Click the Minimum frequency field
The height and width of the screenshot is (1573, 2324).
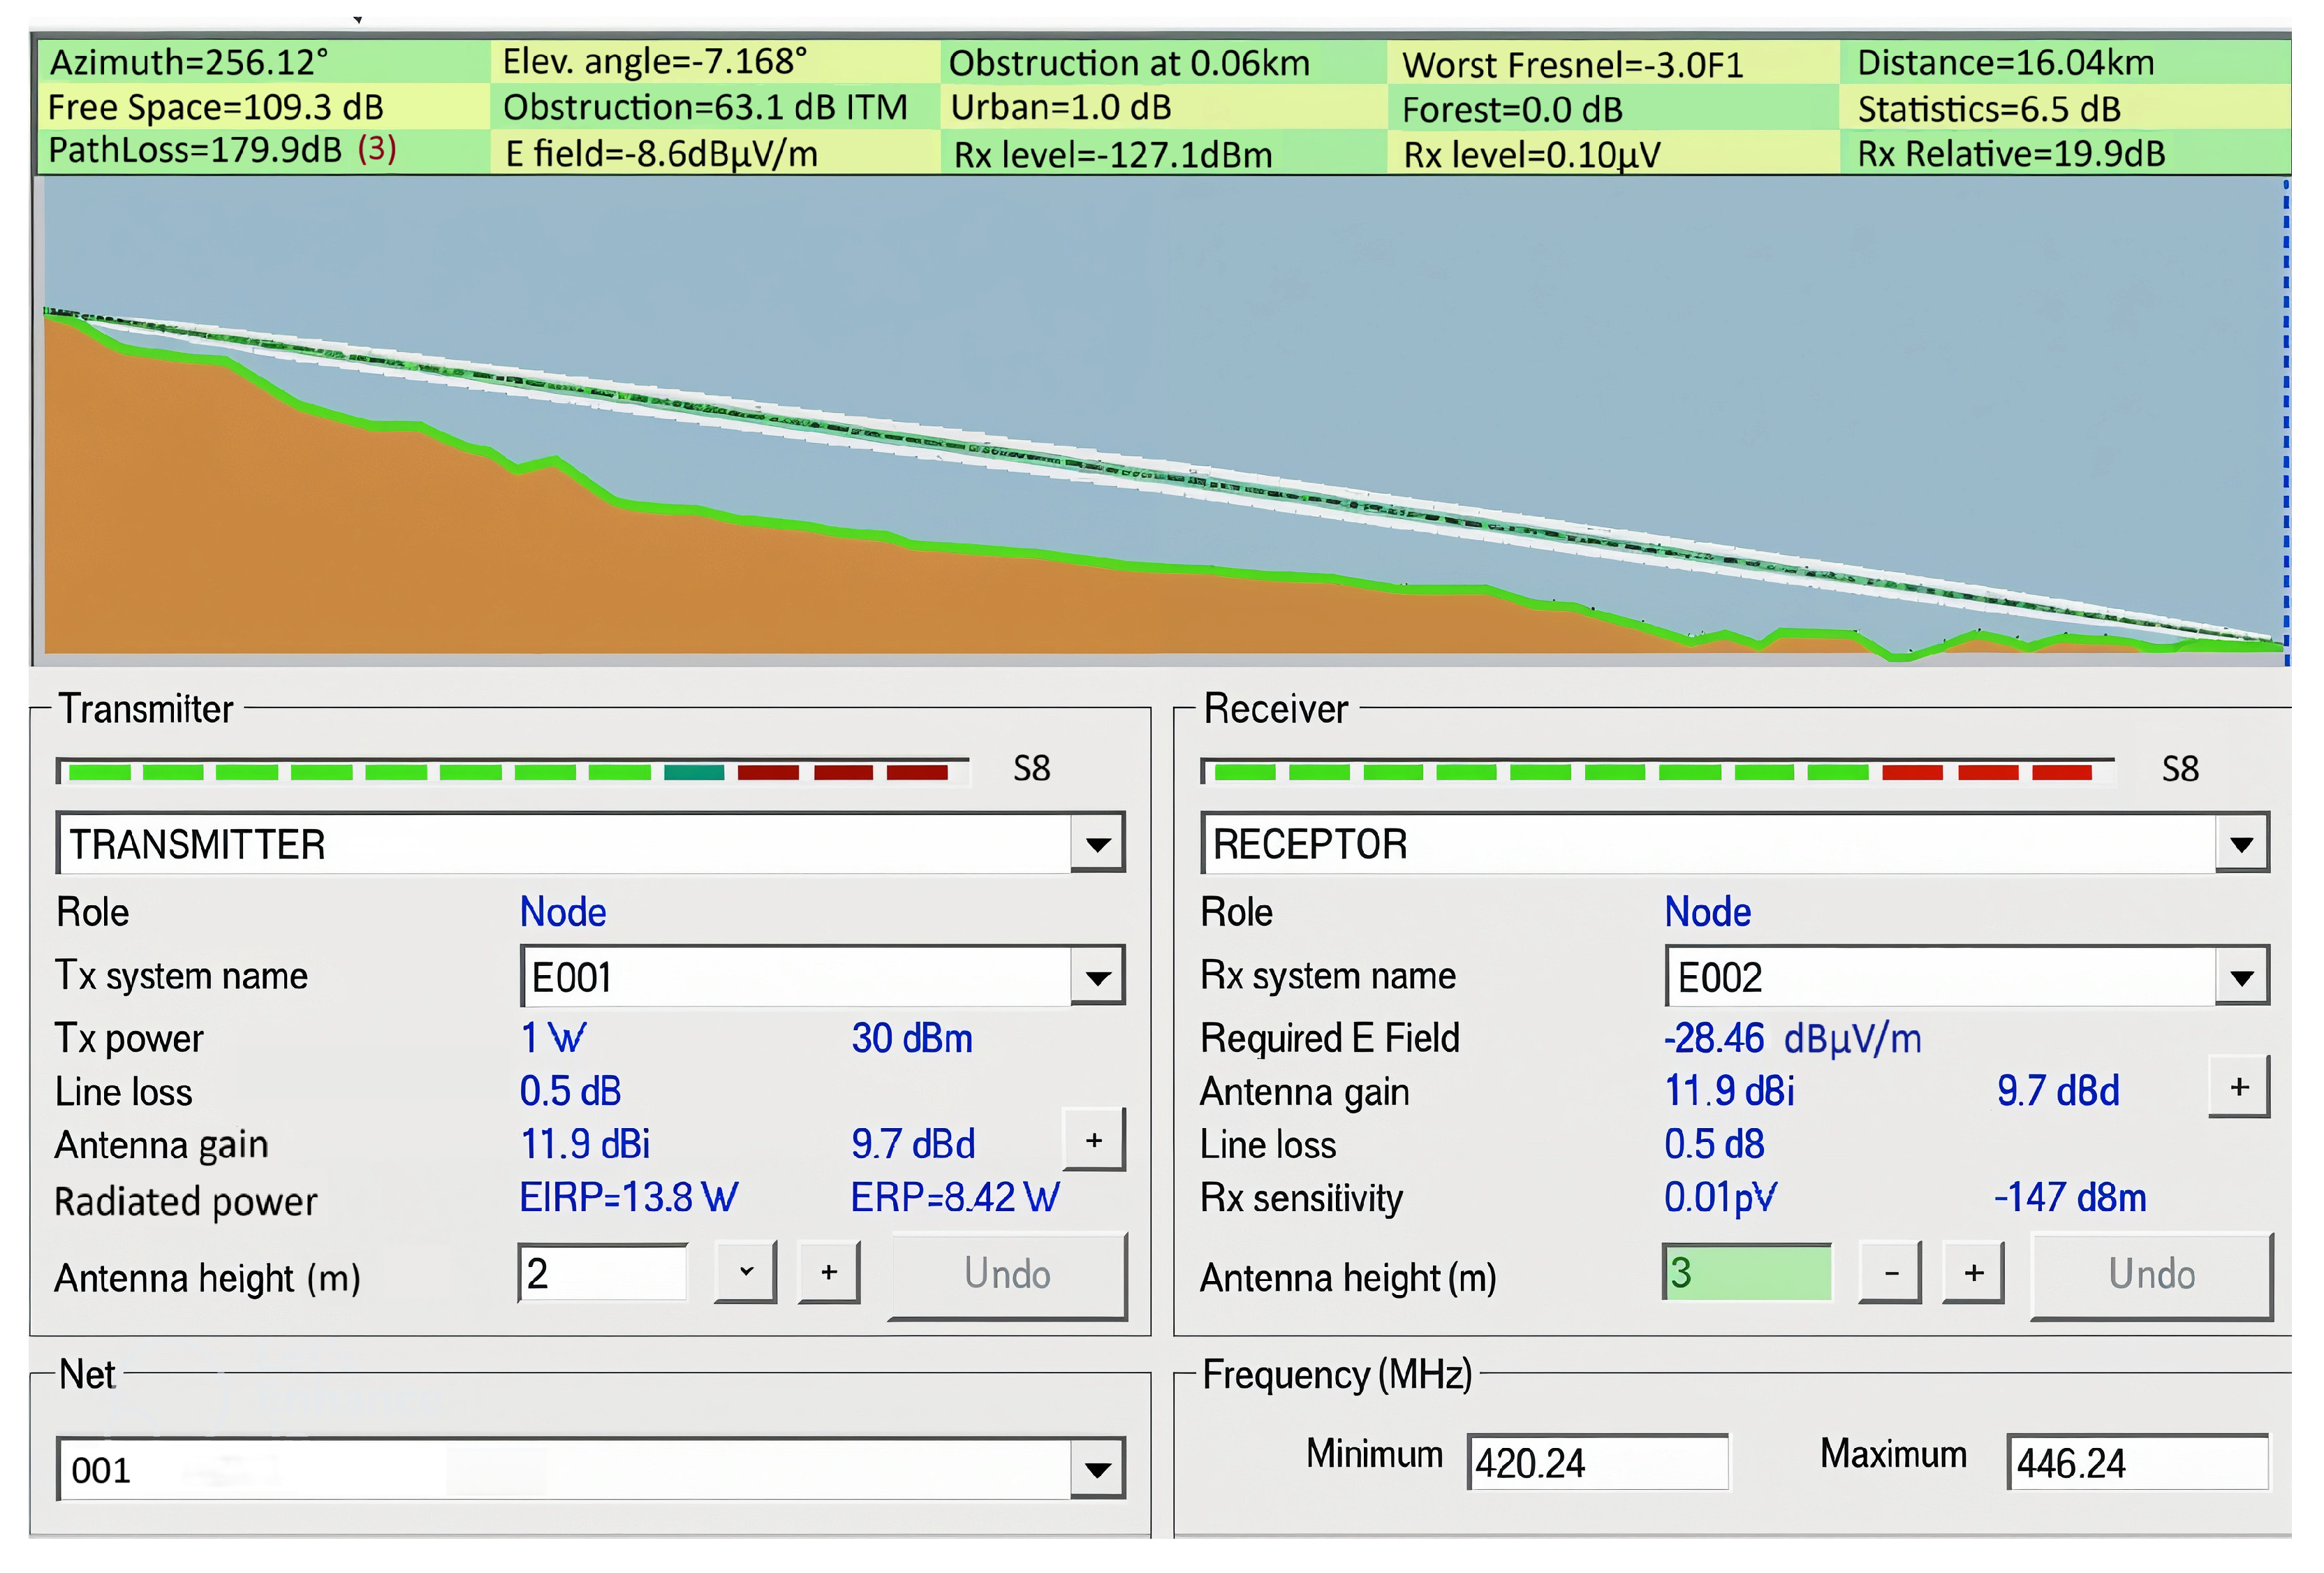point(1597,1463)
